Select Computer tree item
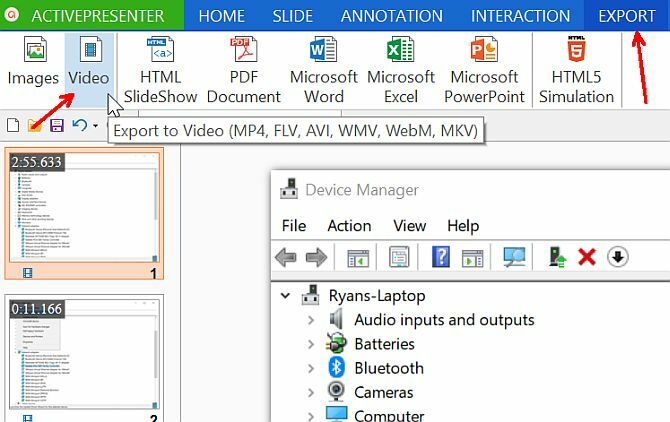The image size is (670, 422). (389, 415)
